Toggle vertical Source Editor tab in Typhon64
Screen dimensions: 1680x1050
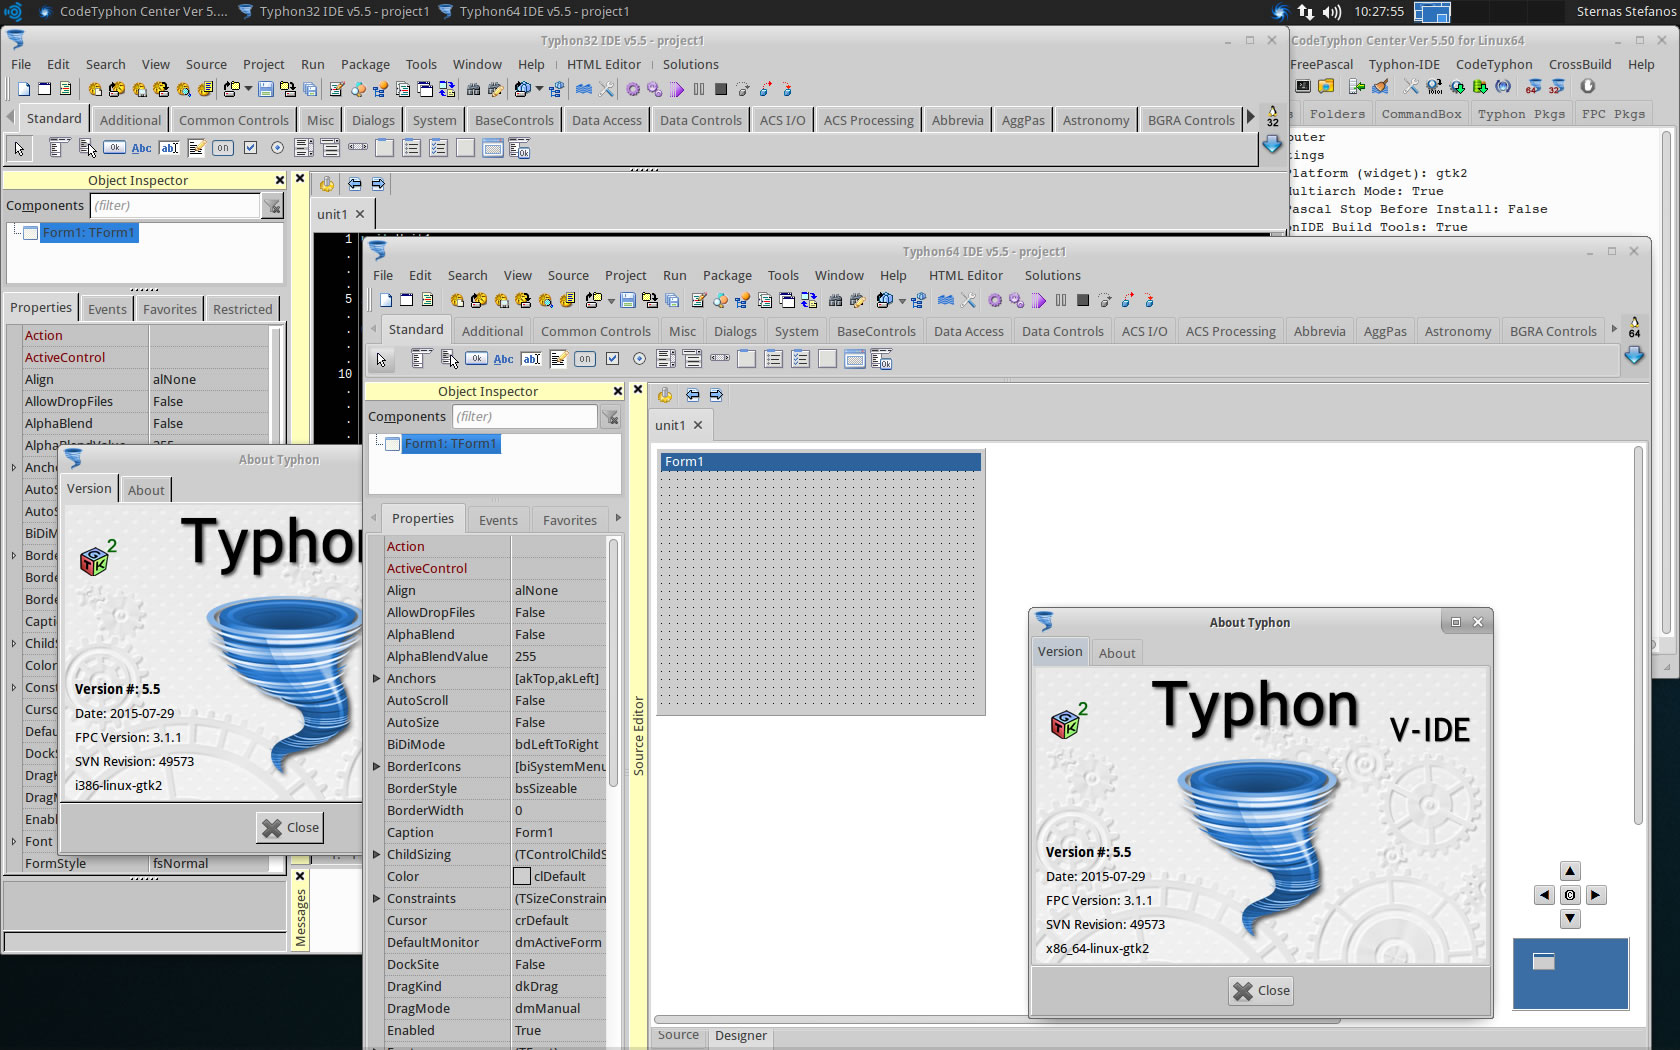(x=639, y=735)
